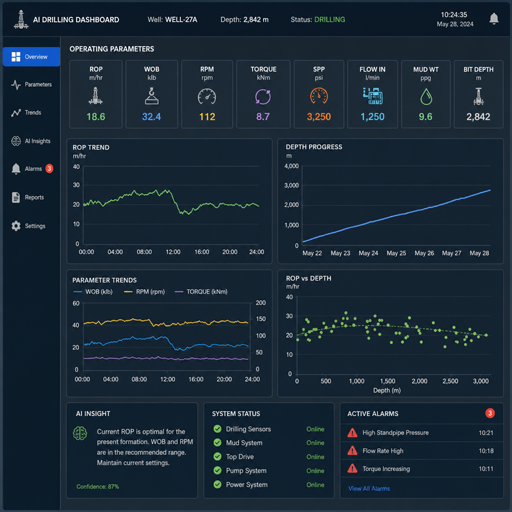Click the AI Insight panel brain icon

(x=80, y=433)
